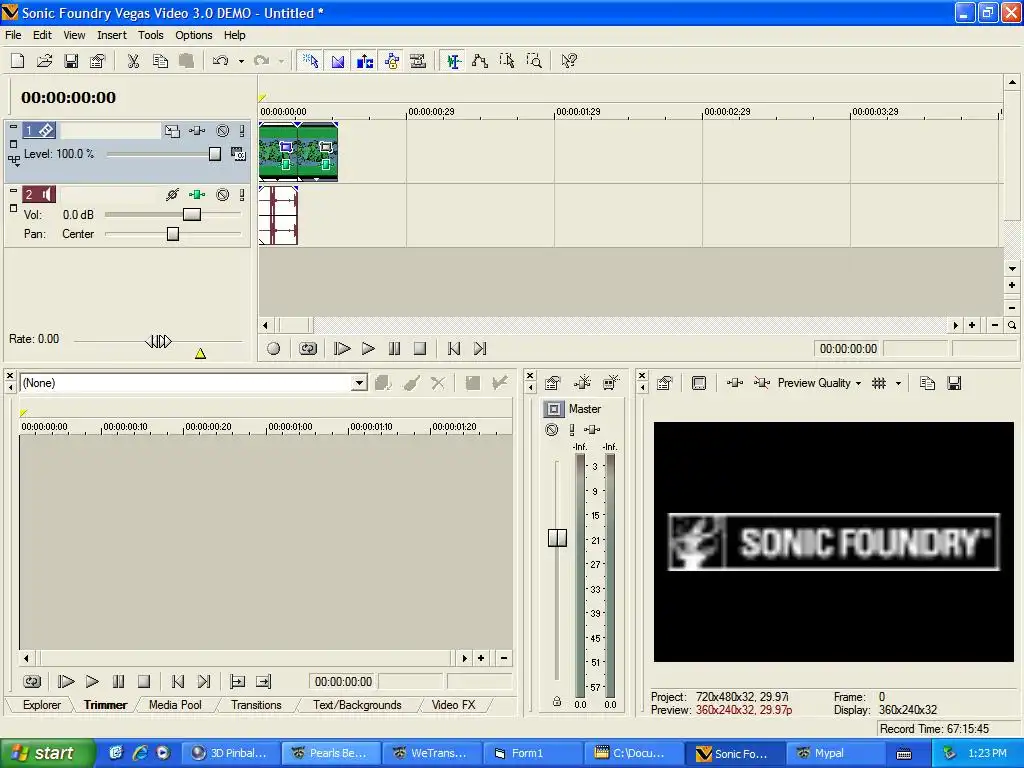Image resolution: width=1024 pixels, height=768 pixels.
Task: Mute audio track 2
Action: pyautogui.click(x=223, y=195)
